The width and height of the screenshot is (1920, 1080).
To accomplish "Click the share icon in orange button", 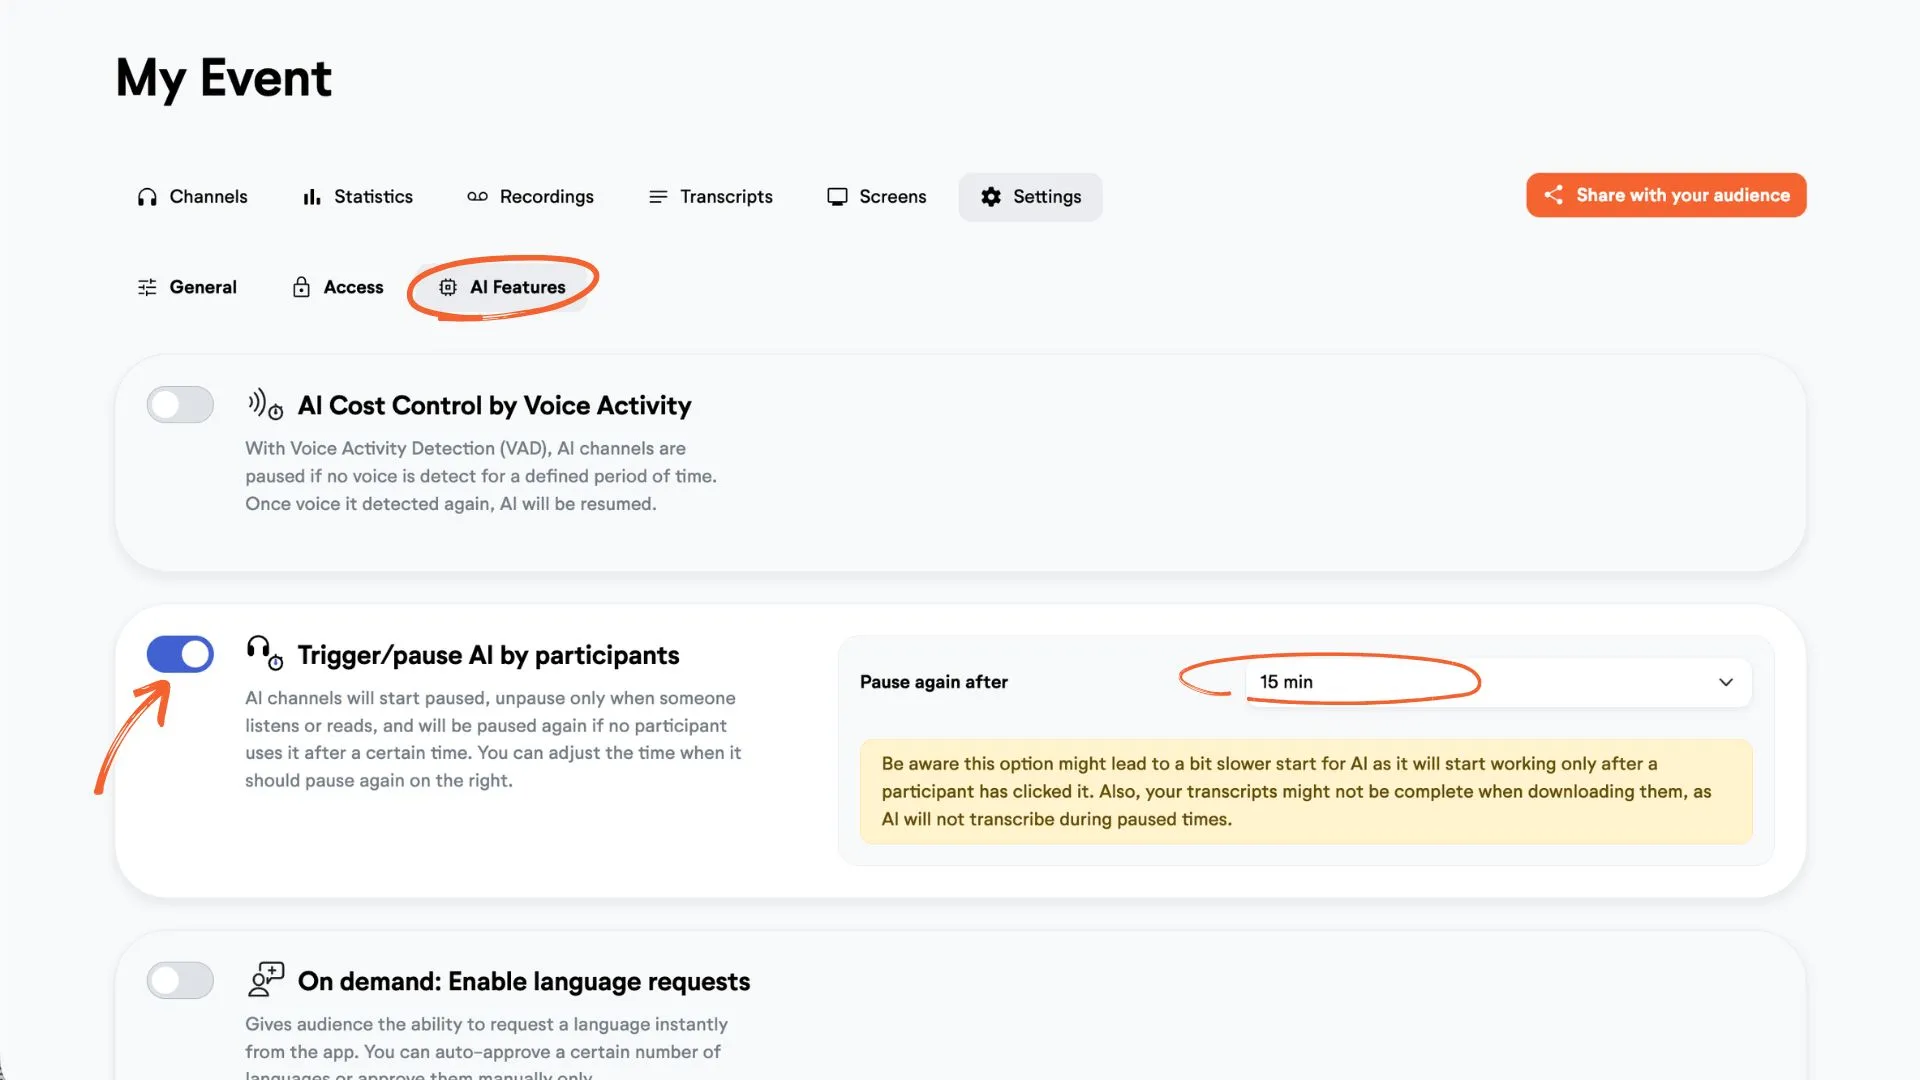I will pos(1553,195).
